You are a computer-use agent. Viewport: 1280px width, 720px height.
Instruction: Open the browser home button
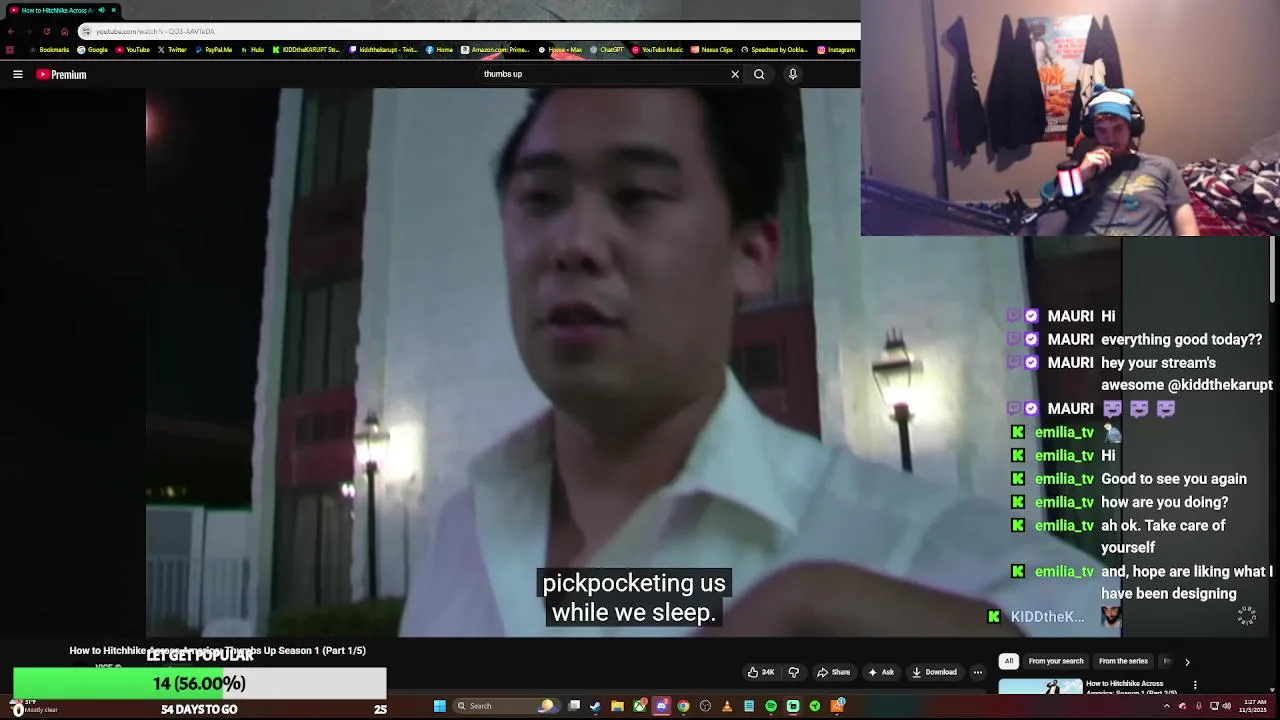[64, 31]
